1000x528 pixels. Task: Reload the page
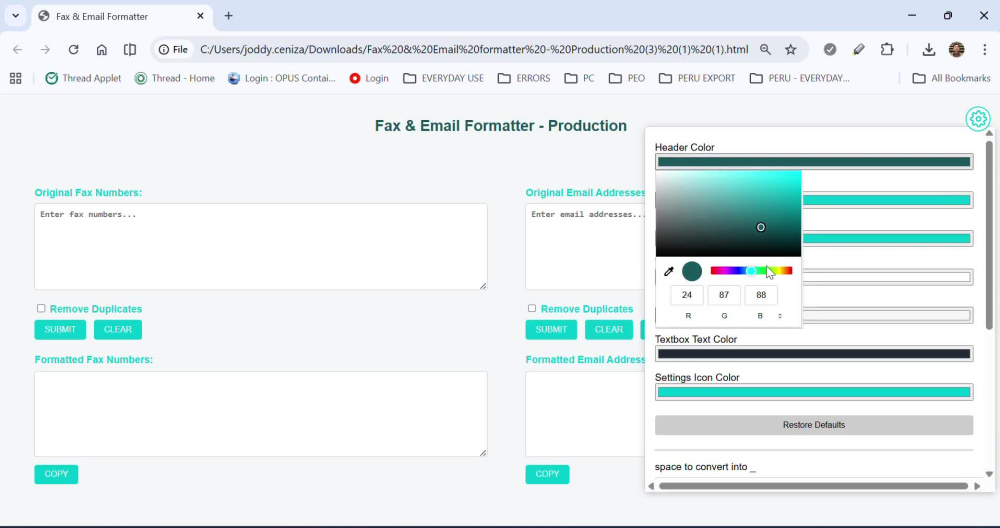coord(73,50)
